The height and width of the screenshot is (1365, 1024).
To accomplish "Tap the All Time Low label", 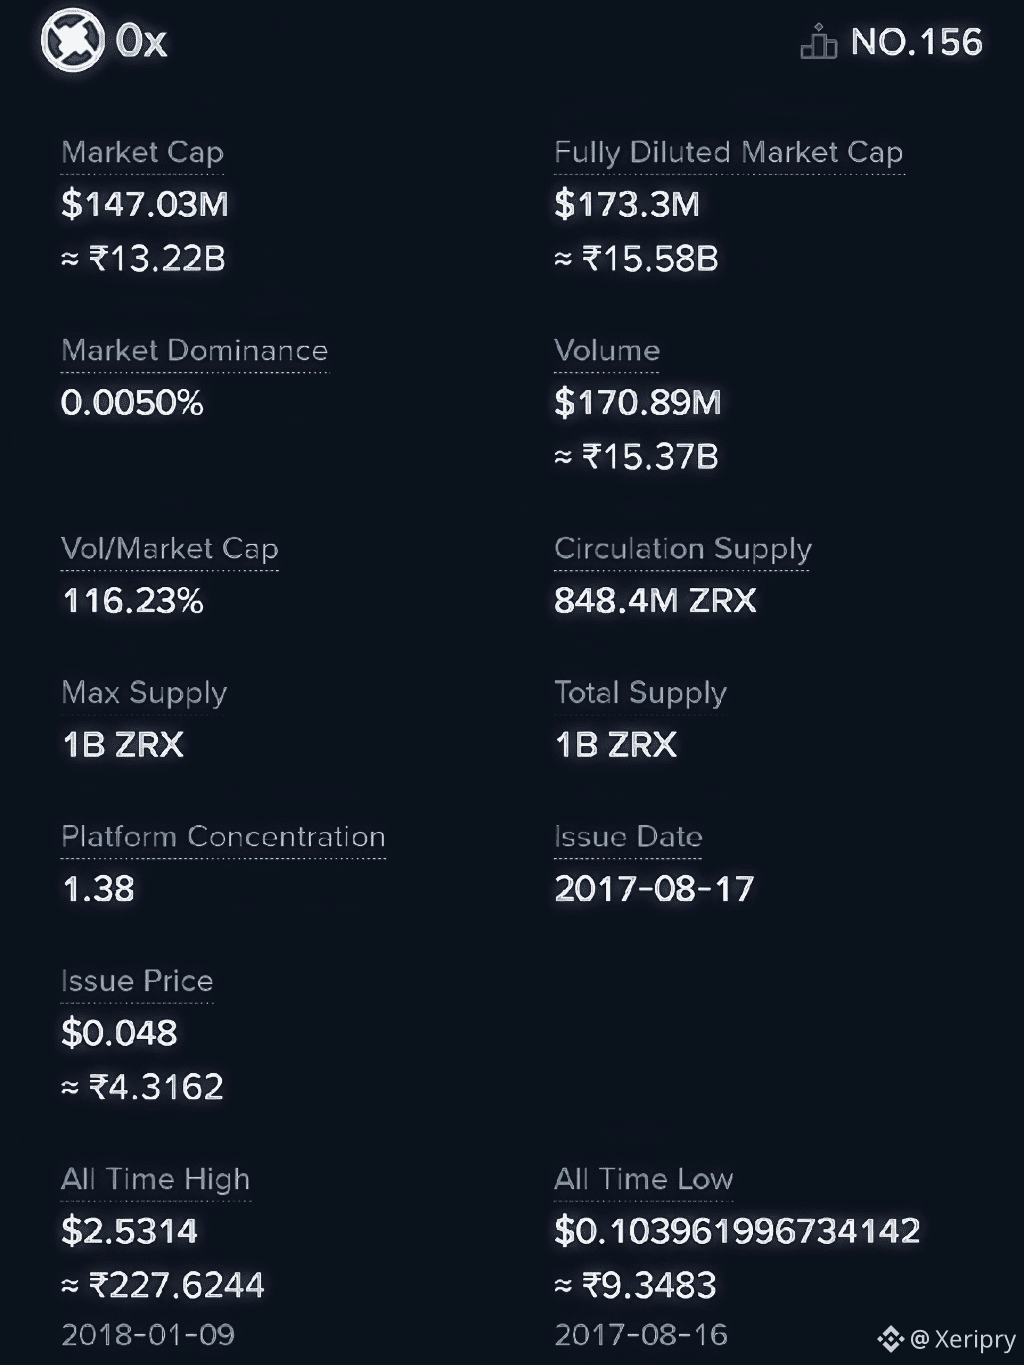I will (644, 1179).
